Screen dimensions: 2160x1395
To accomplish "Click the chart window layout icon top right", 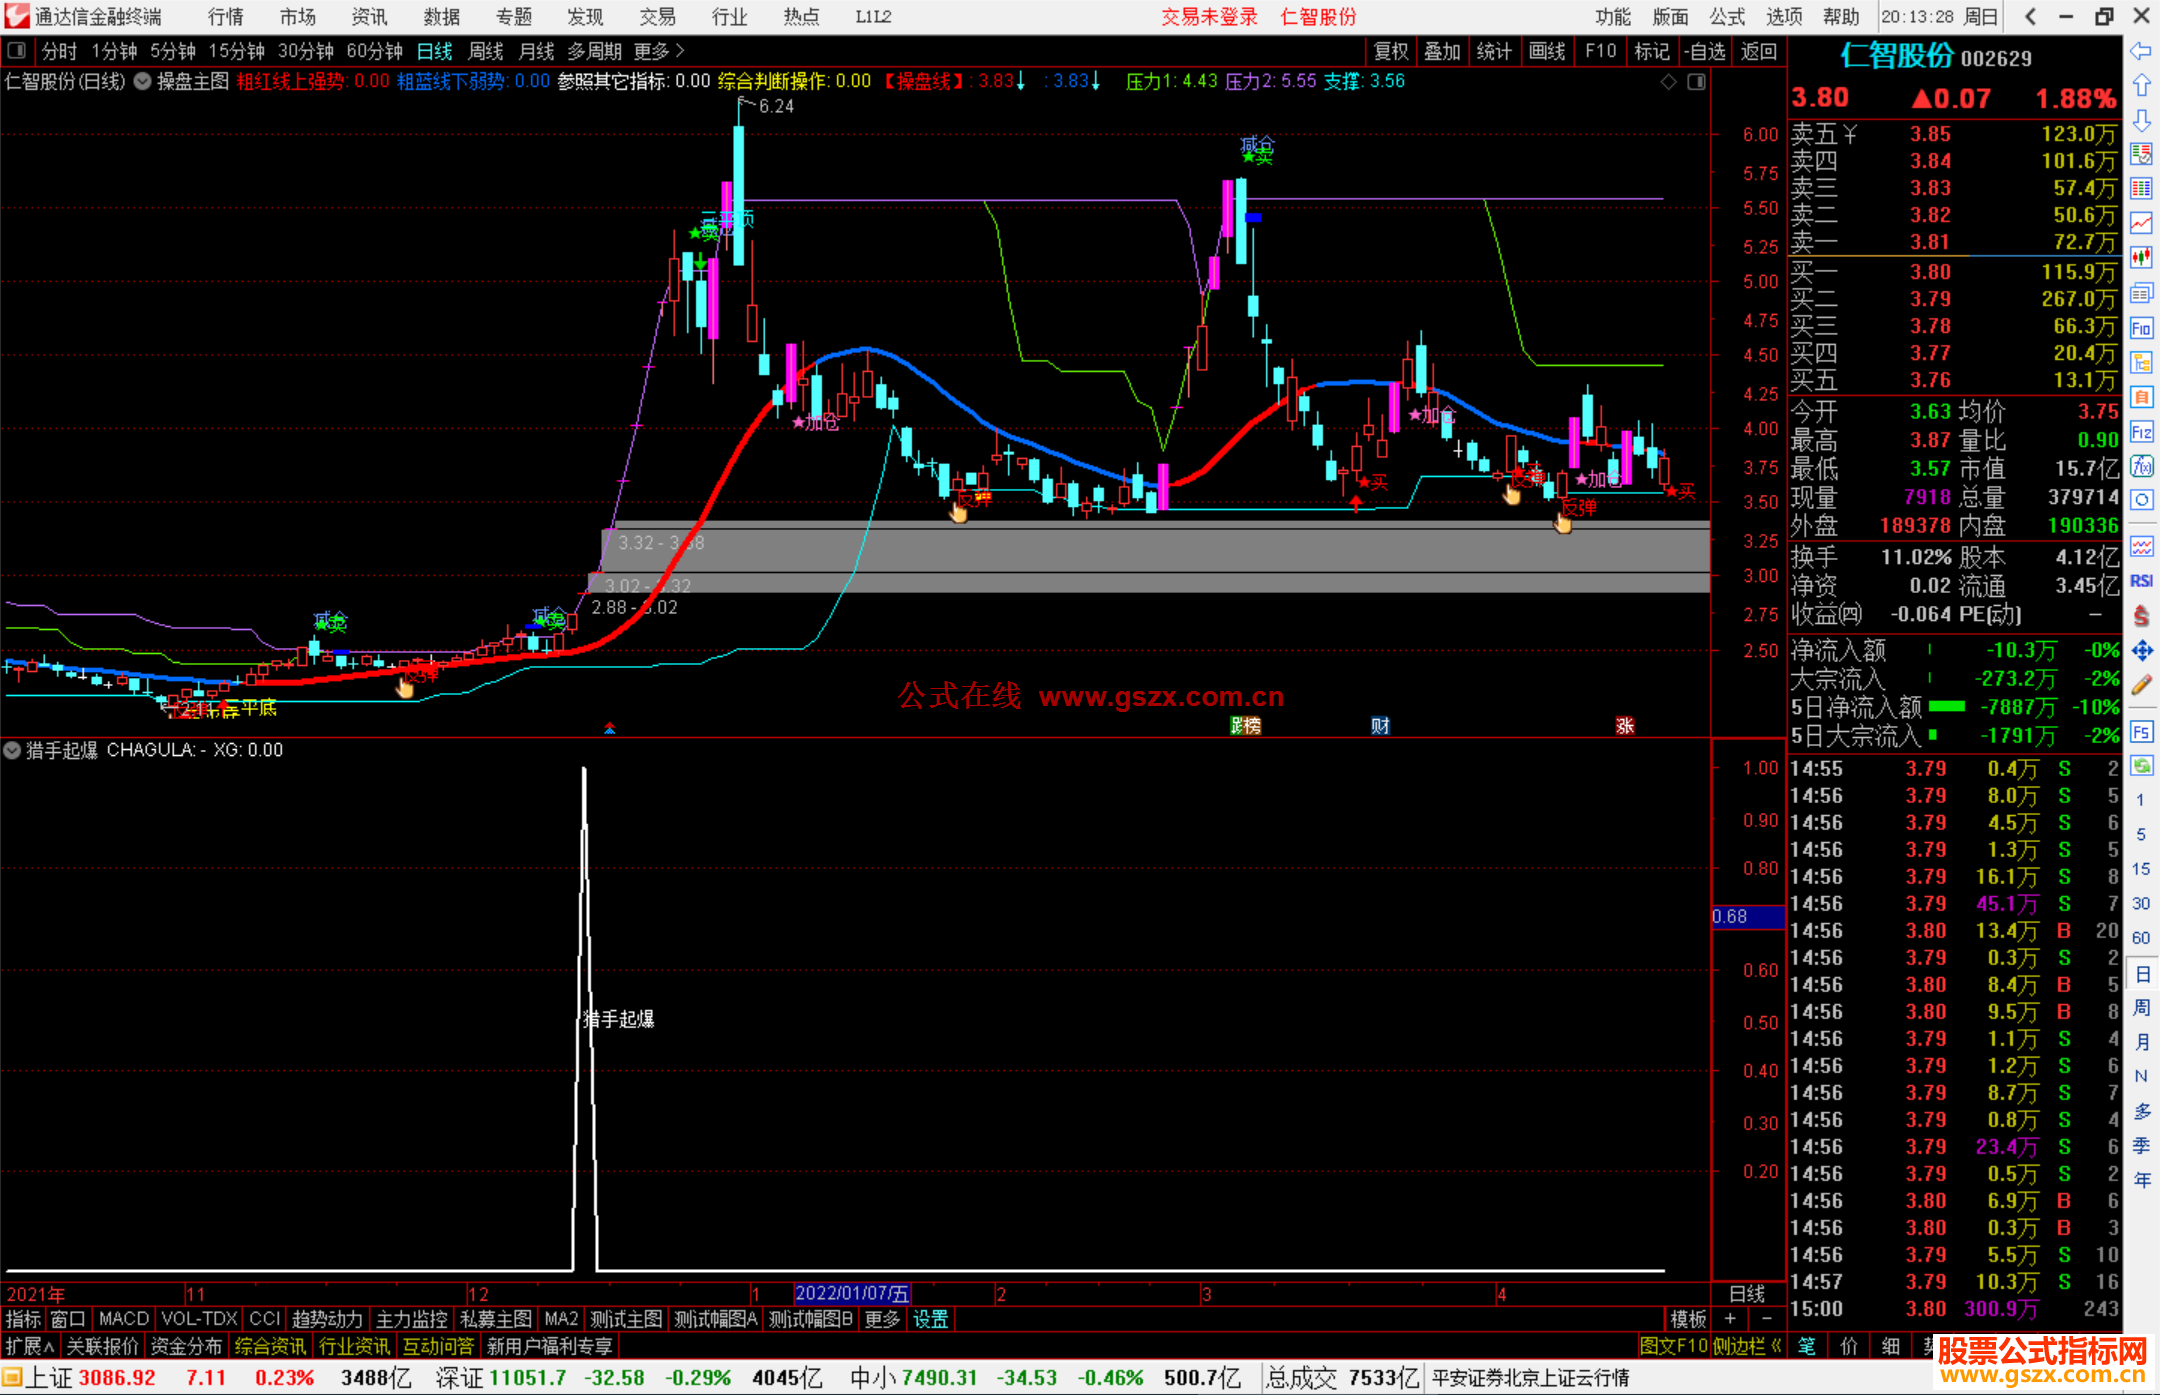I will tap(1696, 82).
